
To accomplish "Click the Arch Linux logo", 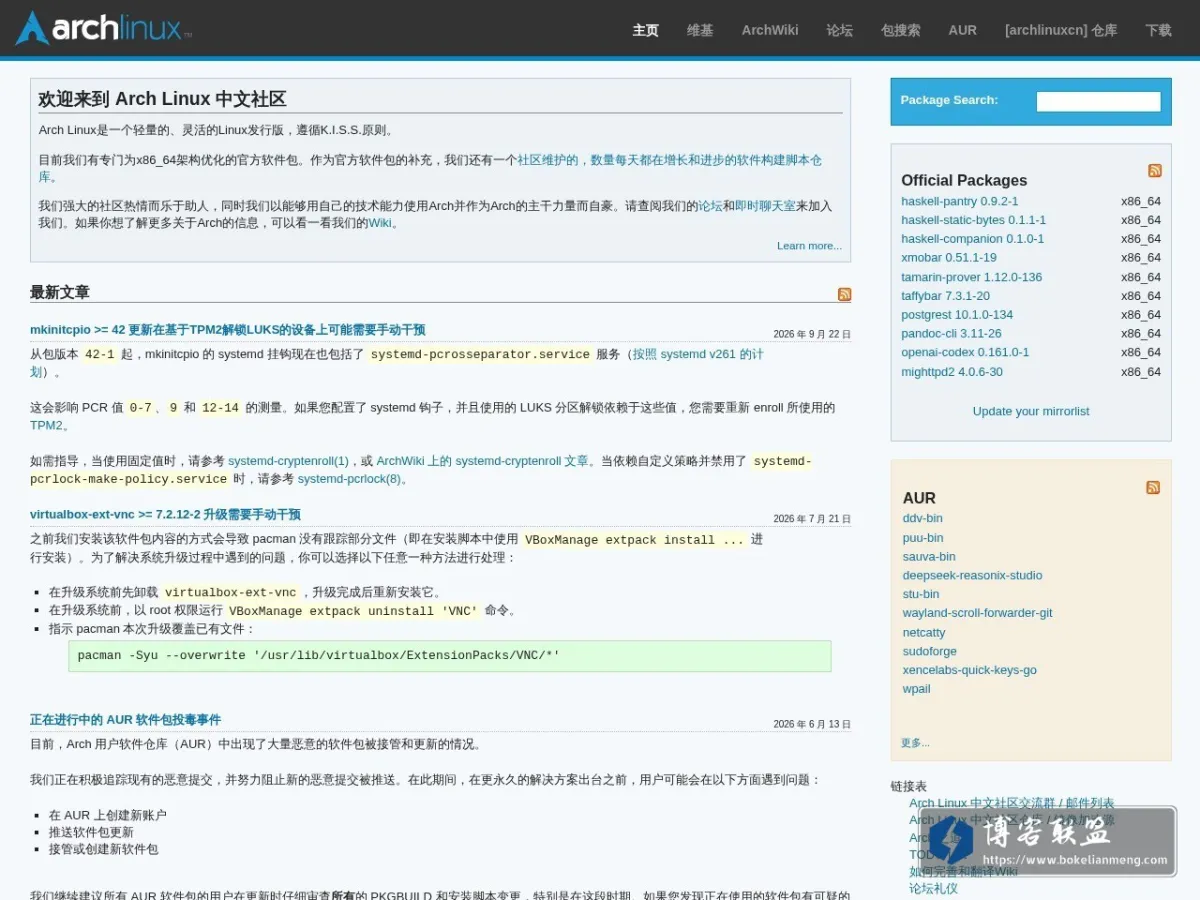I will (103, 28).
